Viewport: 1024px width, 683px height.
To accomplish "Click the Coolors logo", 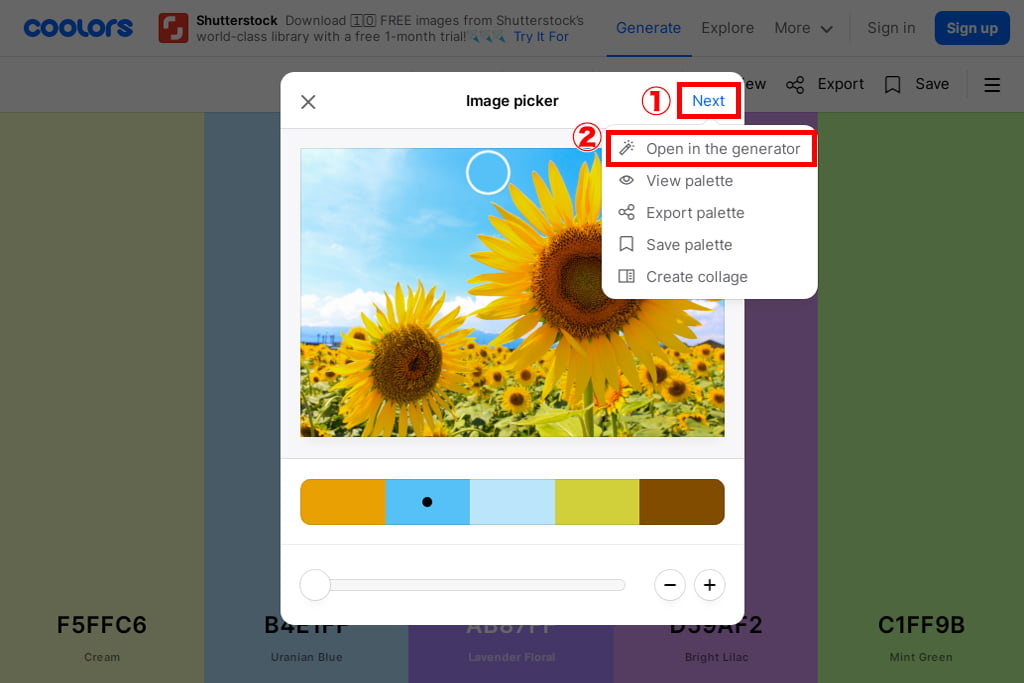I will 78,28.
